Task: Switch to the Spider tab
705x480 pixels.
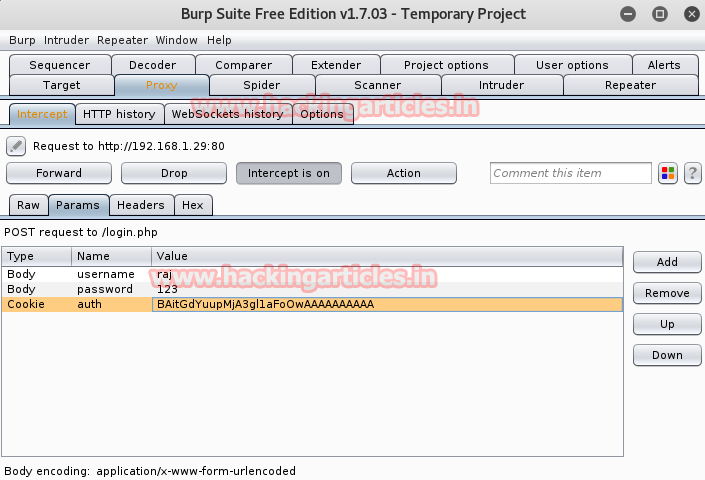Action: (262, 85)
